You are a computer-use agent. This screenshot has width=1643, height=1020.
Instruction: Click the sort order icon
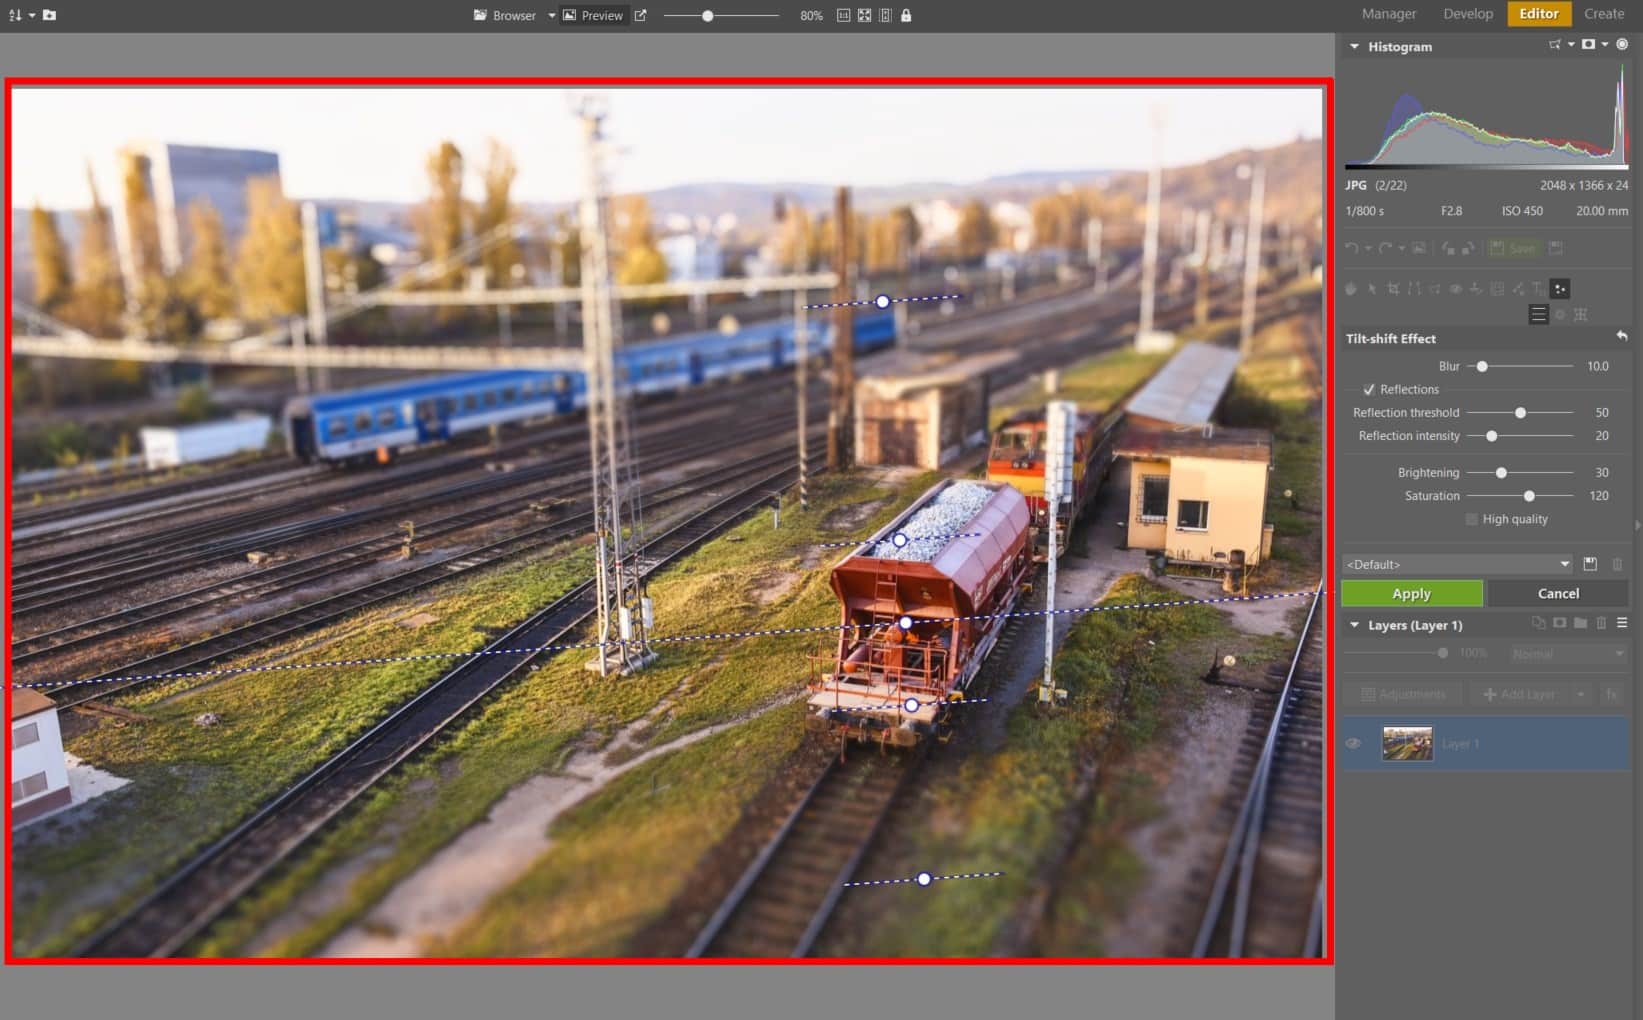[14, 15]
